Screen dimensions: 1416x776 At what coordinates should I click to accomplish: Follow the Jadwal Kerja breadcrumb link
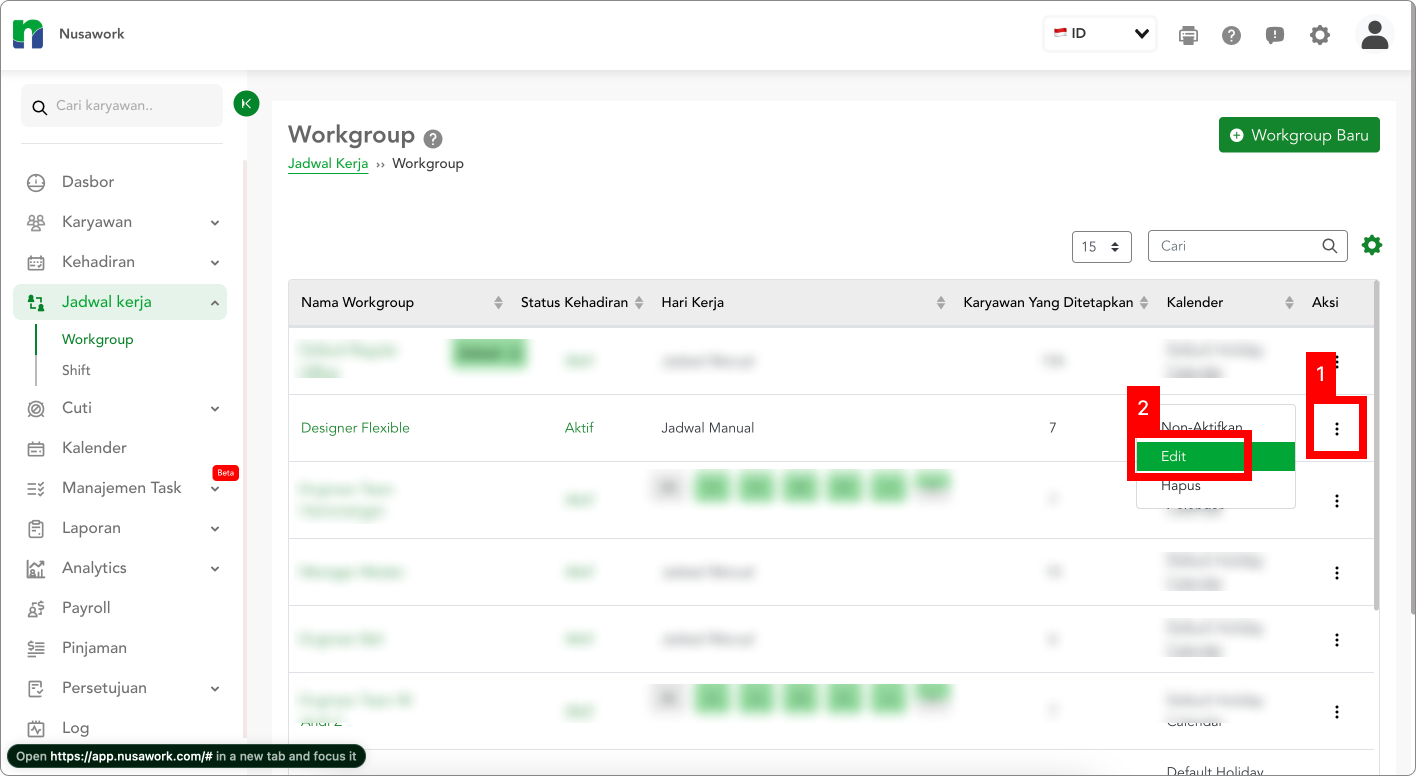coord(328,163)
